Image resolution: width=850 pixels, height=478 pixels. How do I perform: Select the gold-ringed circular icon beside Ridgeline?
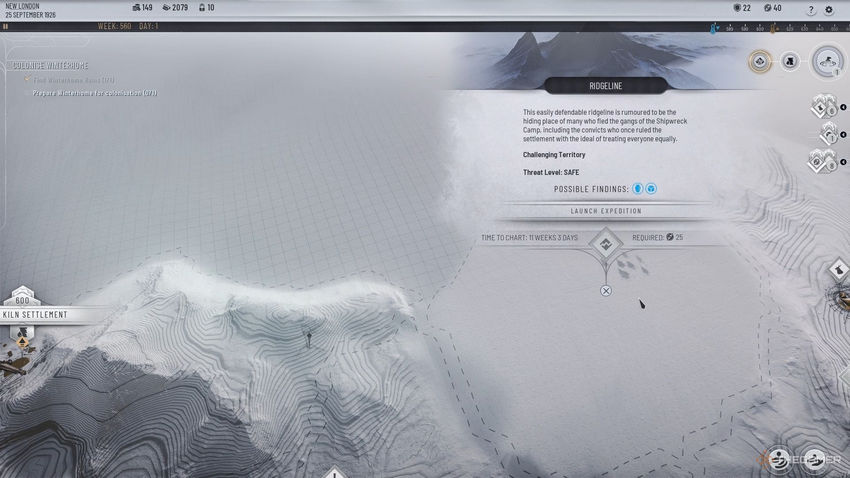(760, 61)
